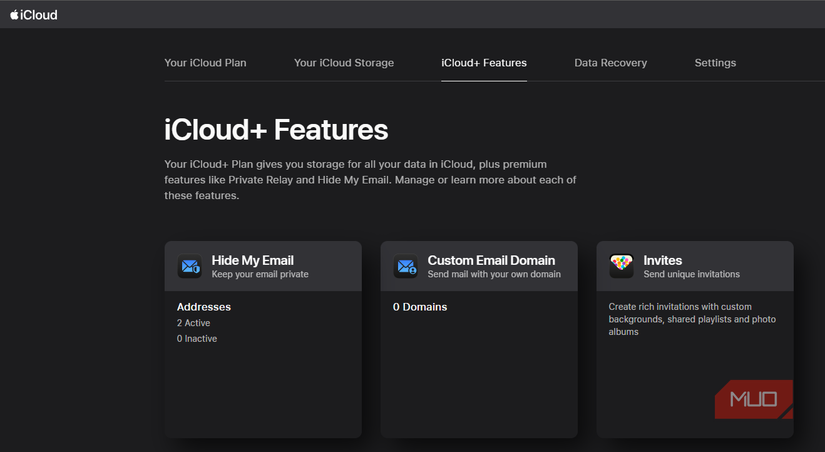Click the large iCloud+ Features page heading
Viewport: 825px width, 452px height.
click(276, 129)
